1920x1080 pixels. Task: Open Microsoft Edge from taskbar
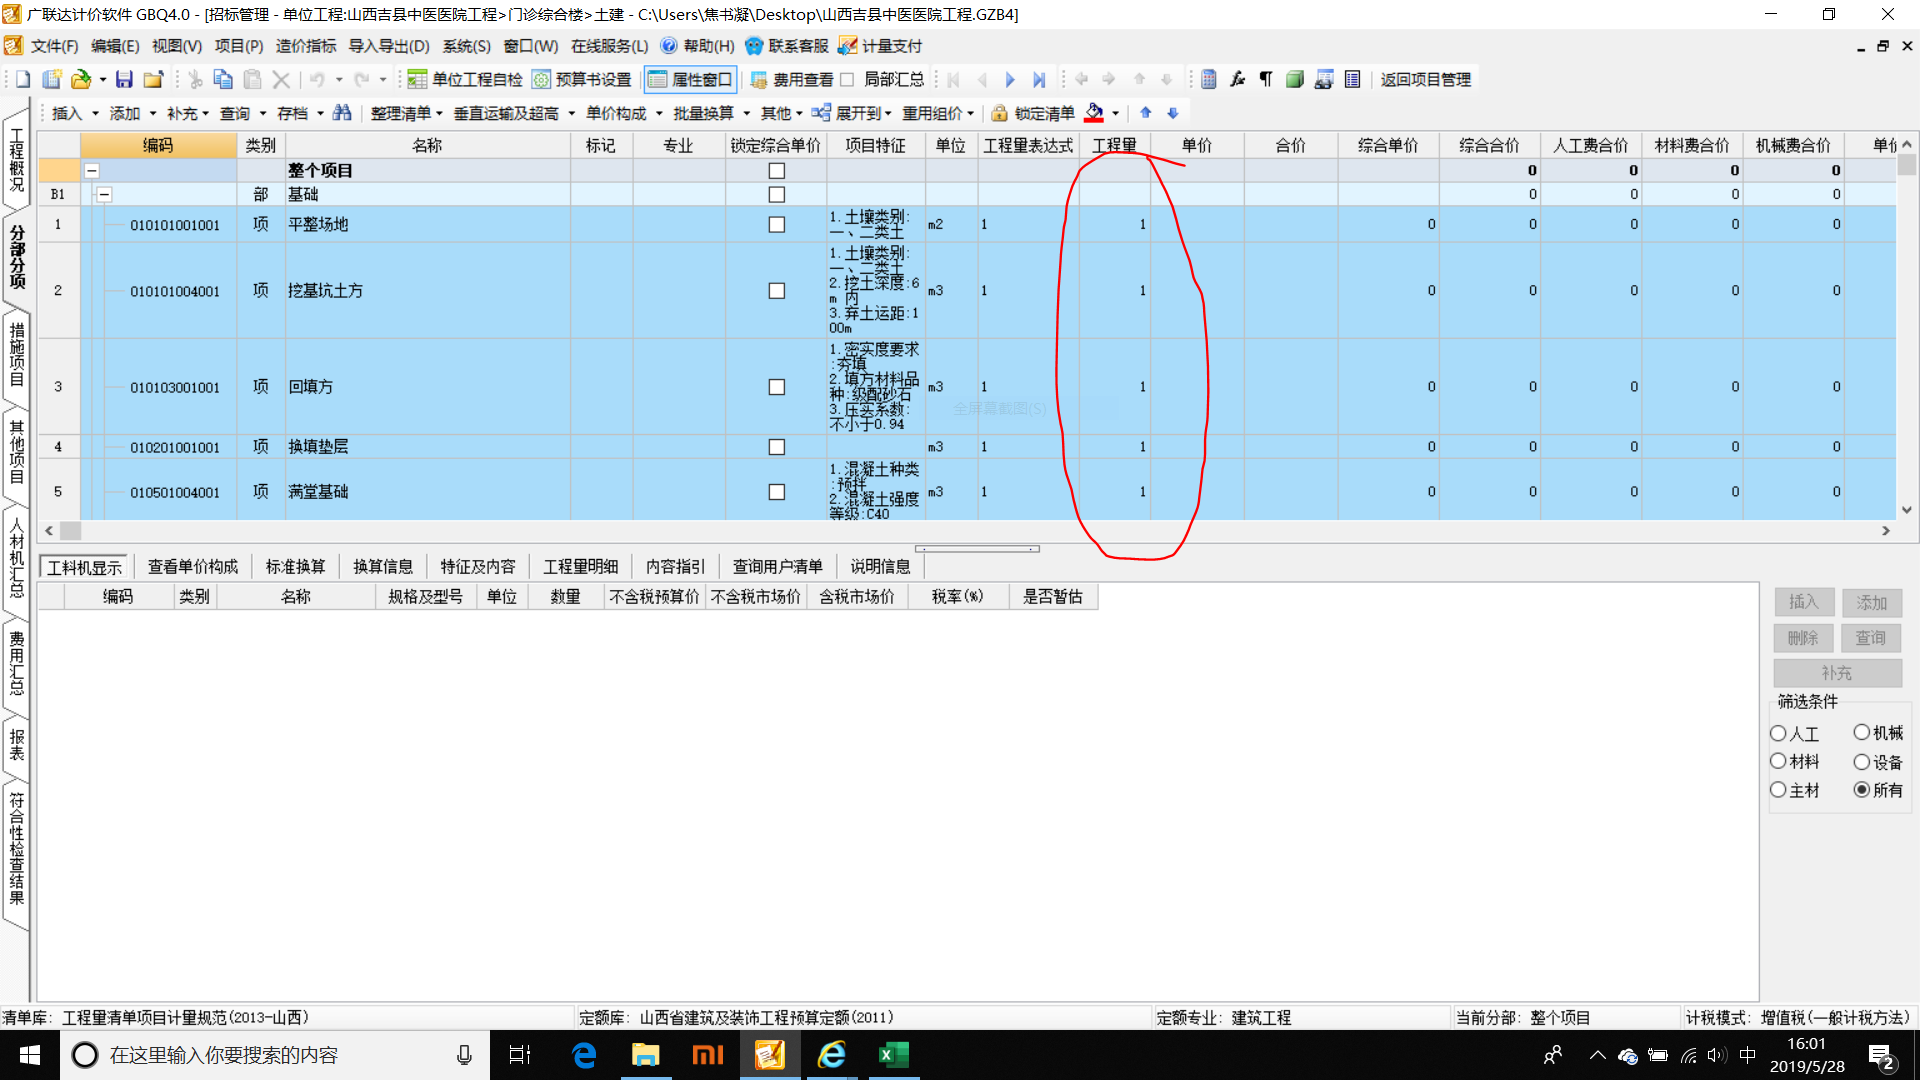[584, 1055]
